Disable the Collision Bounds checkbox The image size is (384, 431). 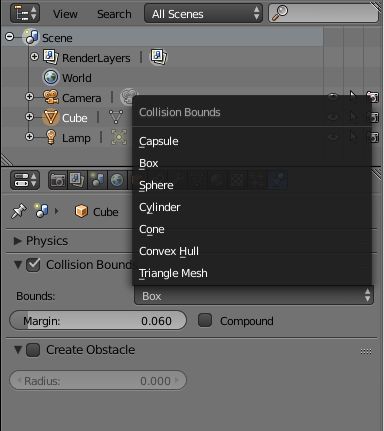point(33,265)
